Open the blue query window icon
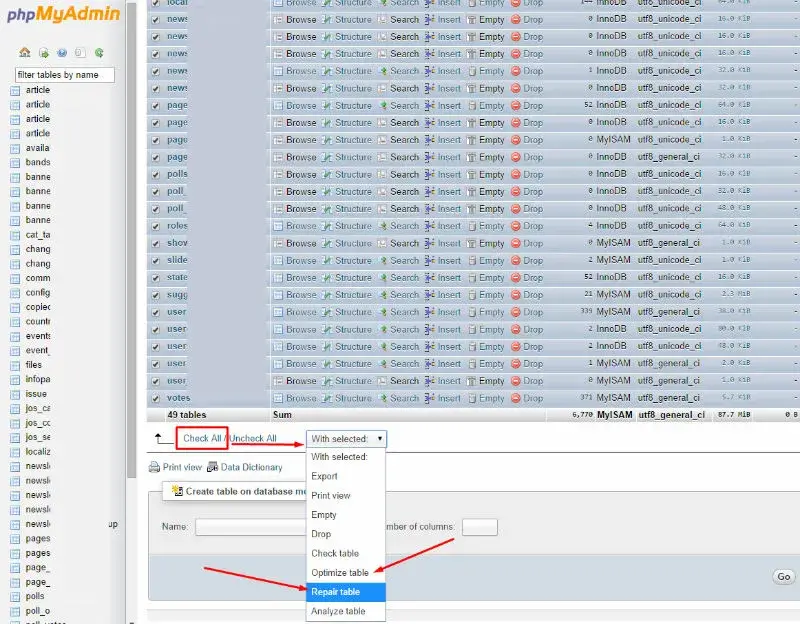 (62, 53)
